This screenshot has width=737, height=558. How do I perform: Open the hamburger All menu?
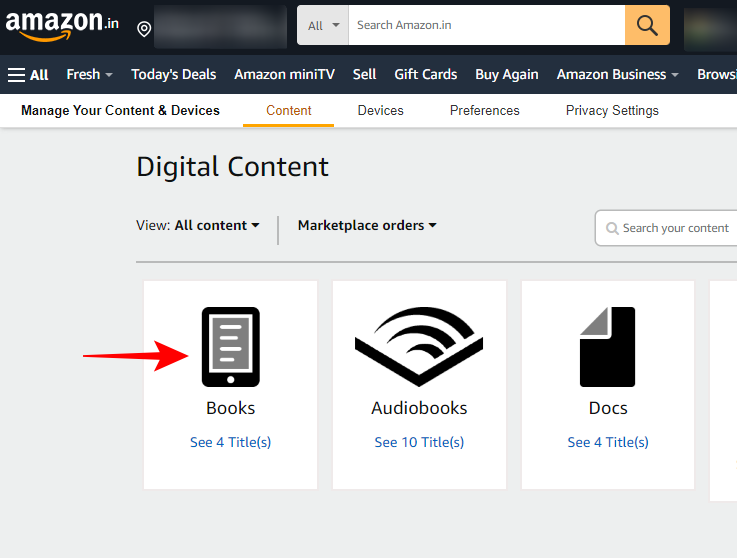coord(28,74)
